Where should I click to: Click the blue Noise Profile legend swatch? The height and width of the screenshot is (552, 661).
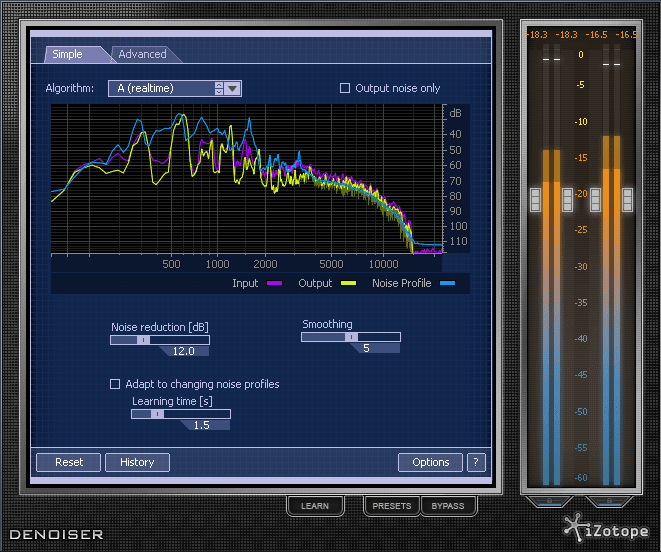pyautogui.click(x=448, y=283)
